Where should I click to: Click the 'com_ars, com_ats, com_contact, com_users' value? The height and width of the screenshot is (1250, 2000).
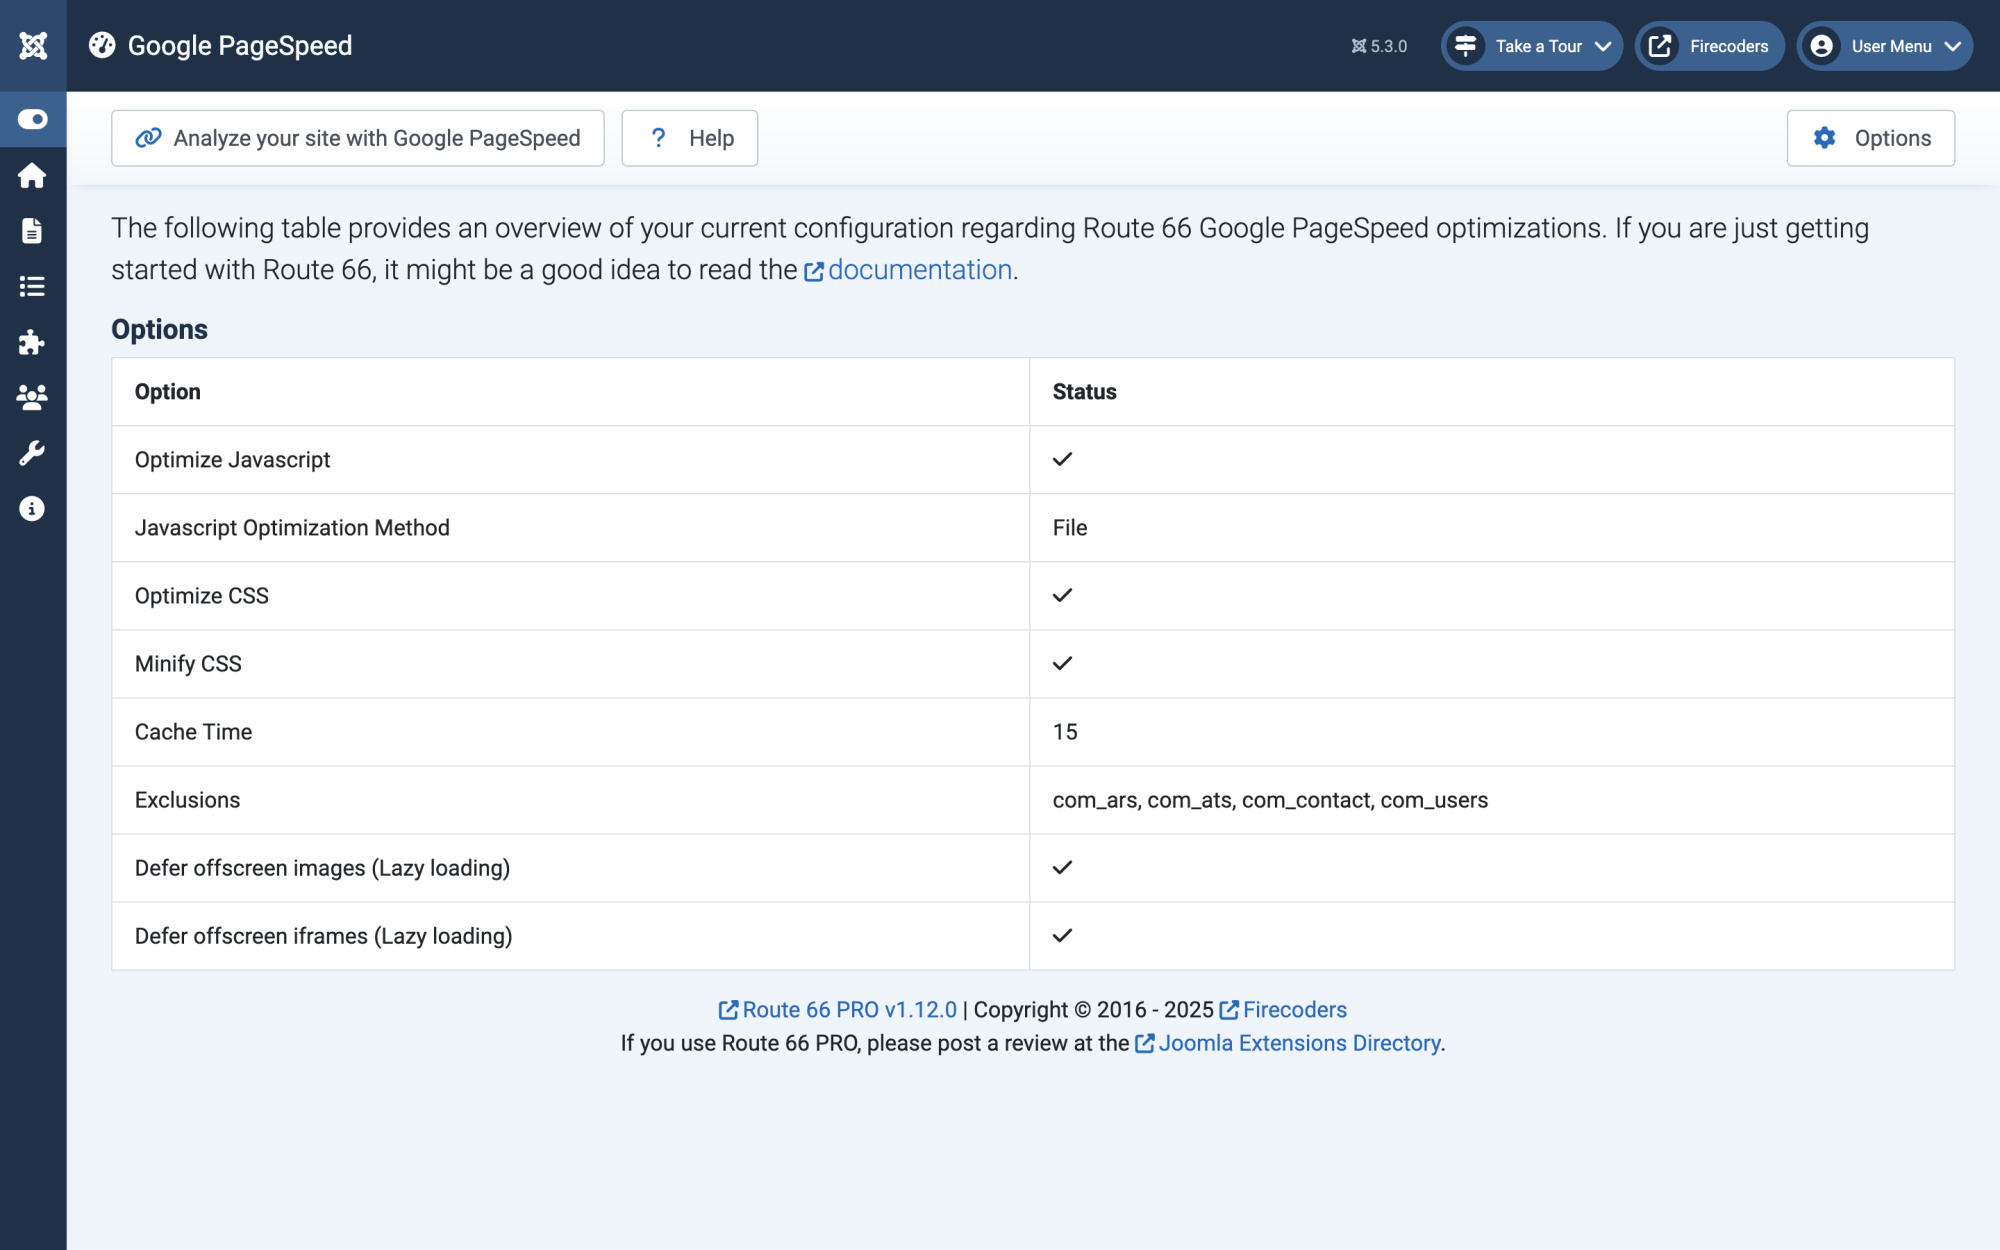(x=1270, y=800)
